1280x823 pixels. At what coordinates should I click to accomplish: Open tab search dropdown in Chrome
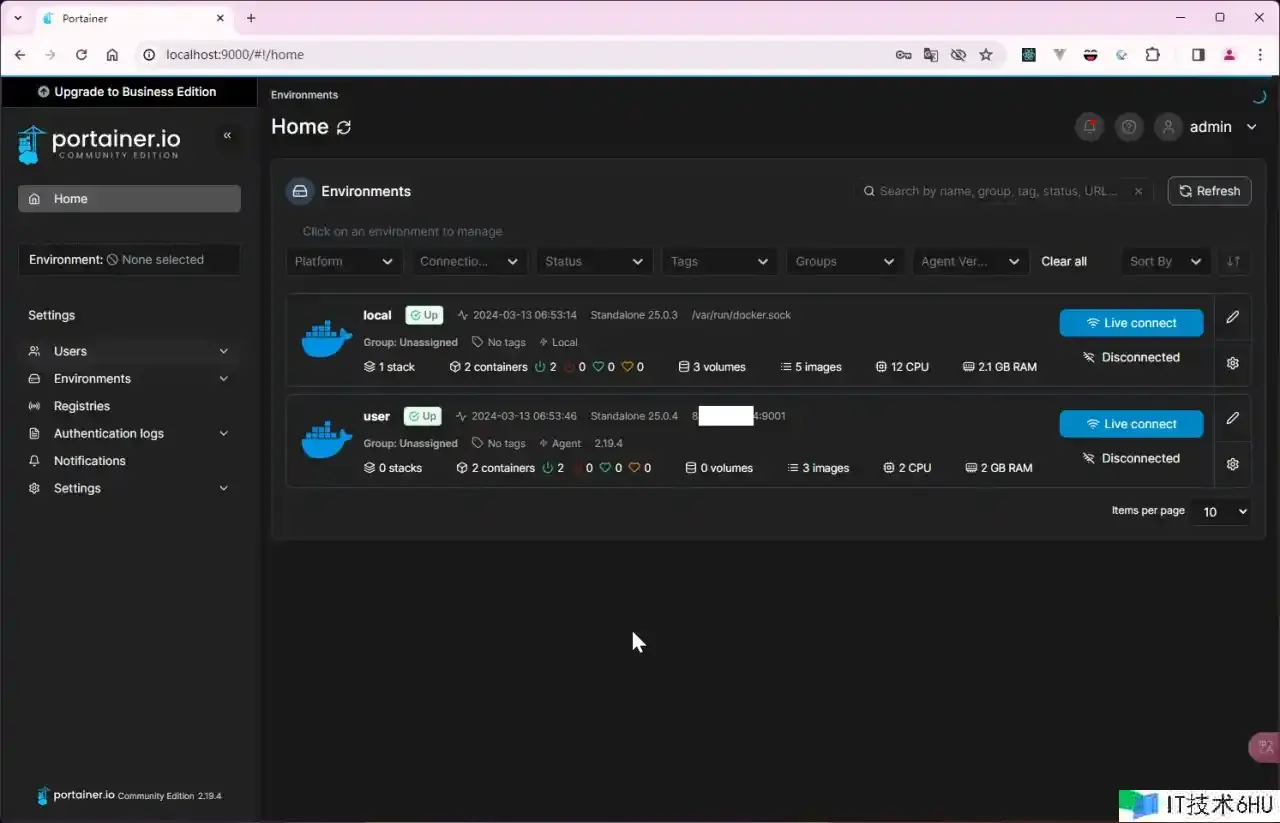[x=18, y=18]
